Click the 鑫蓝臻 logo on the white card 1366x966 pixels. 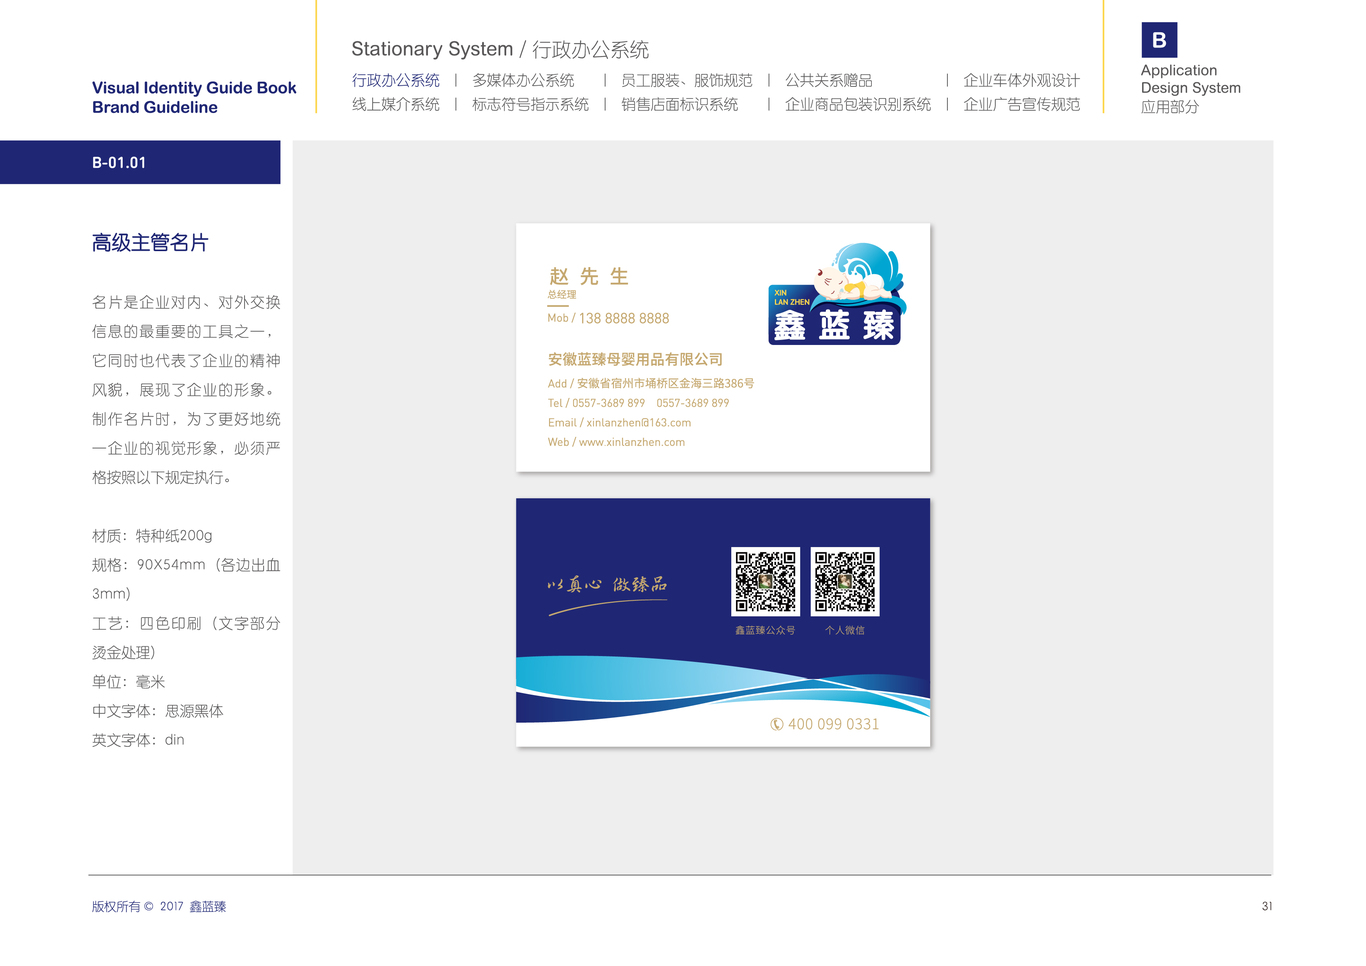tap(837, 294)
